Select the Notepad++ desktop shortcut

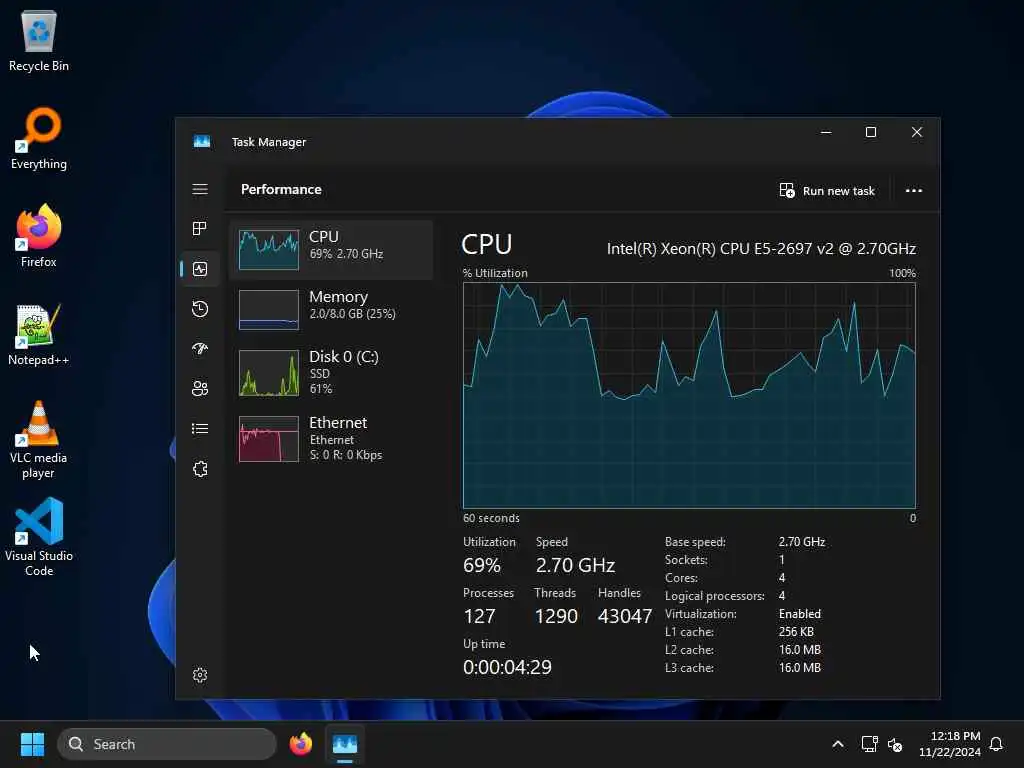tap(39, 334)
